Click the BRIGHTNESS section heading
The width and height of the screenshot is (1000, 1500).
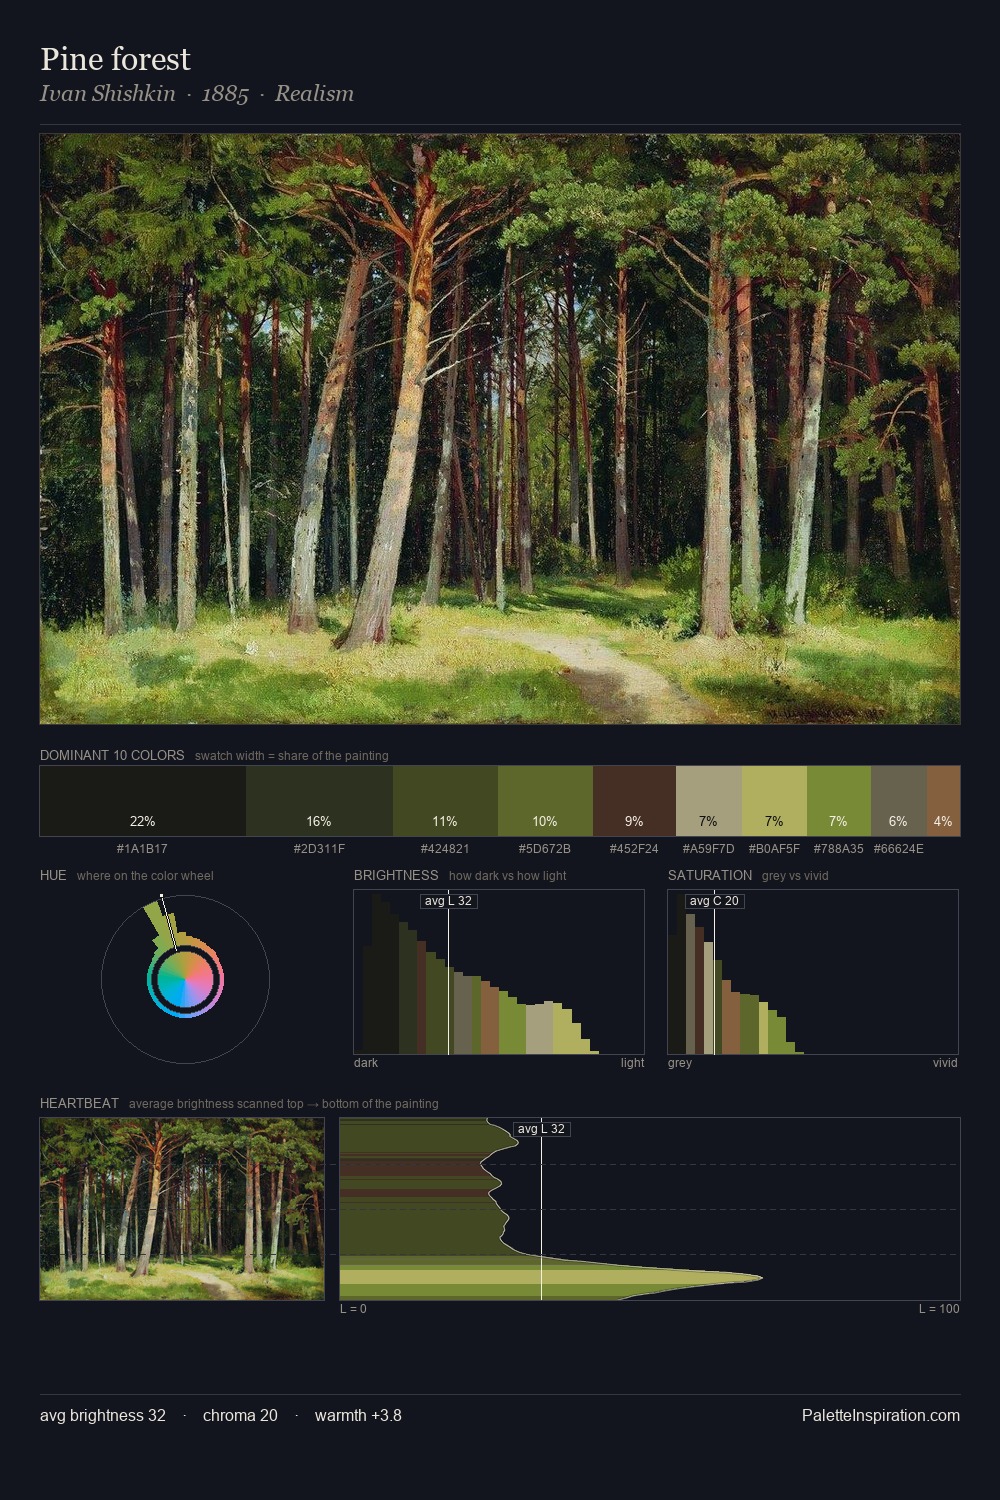point(396,875)
